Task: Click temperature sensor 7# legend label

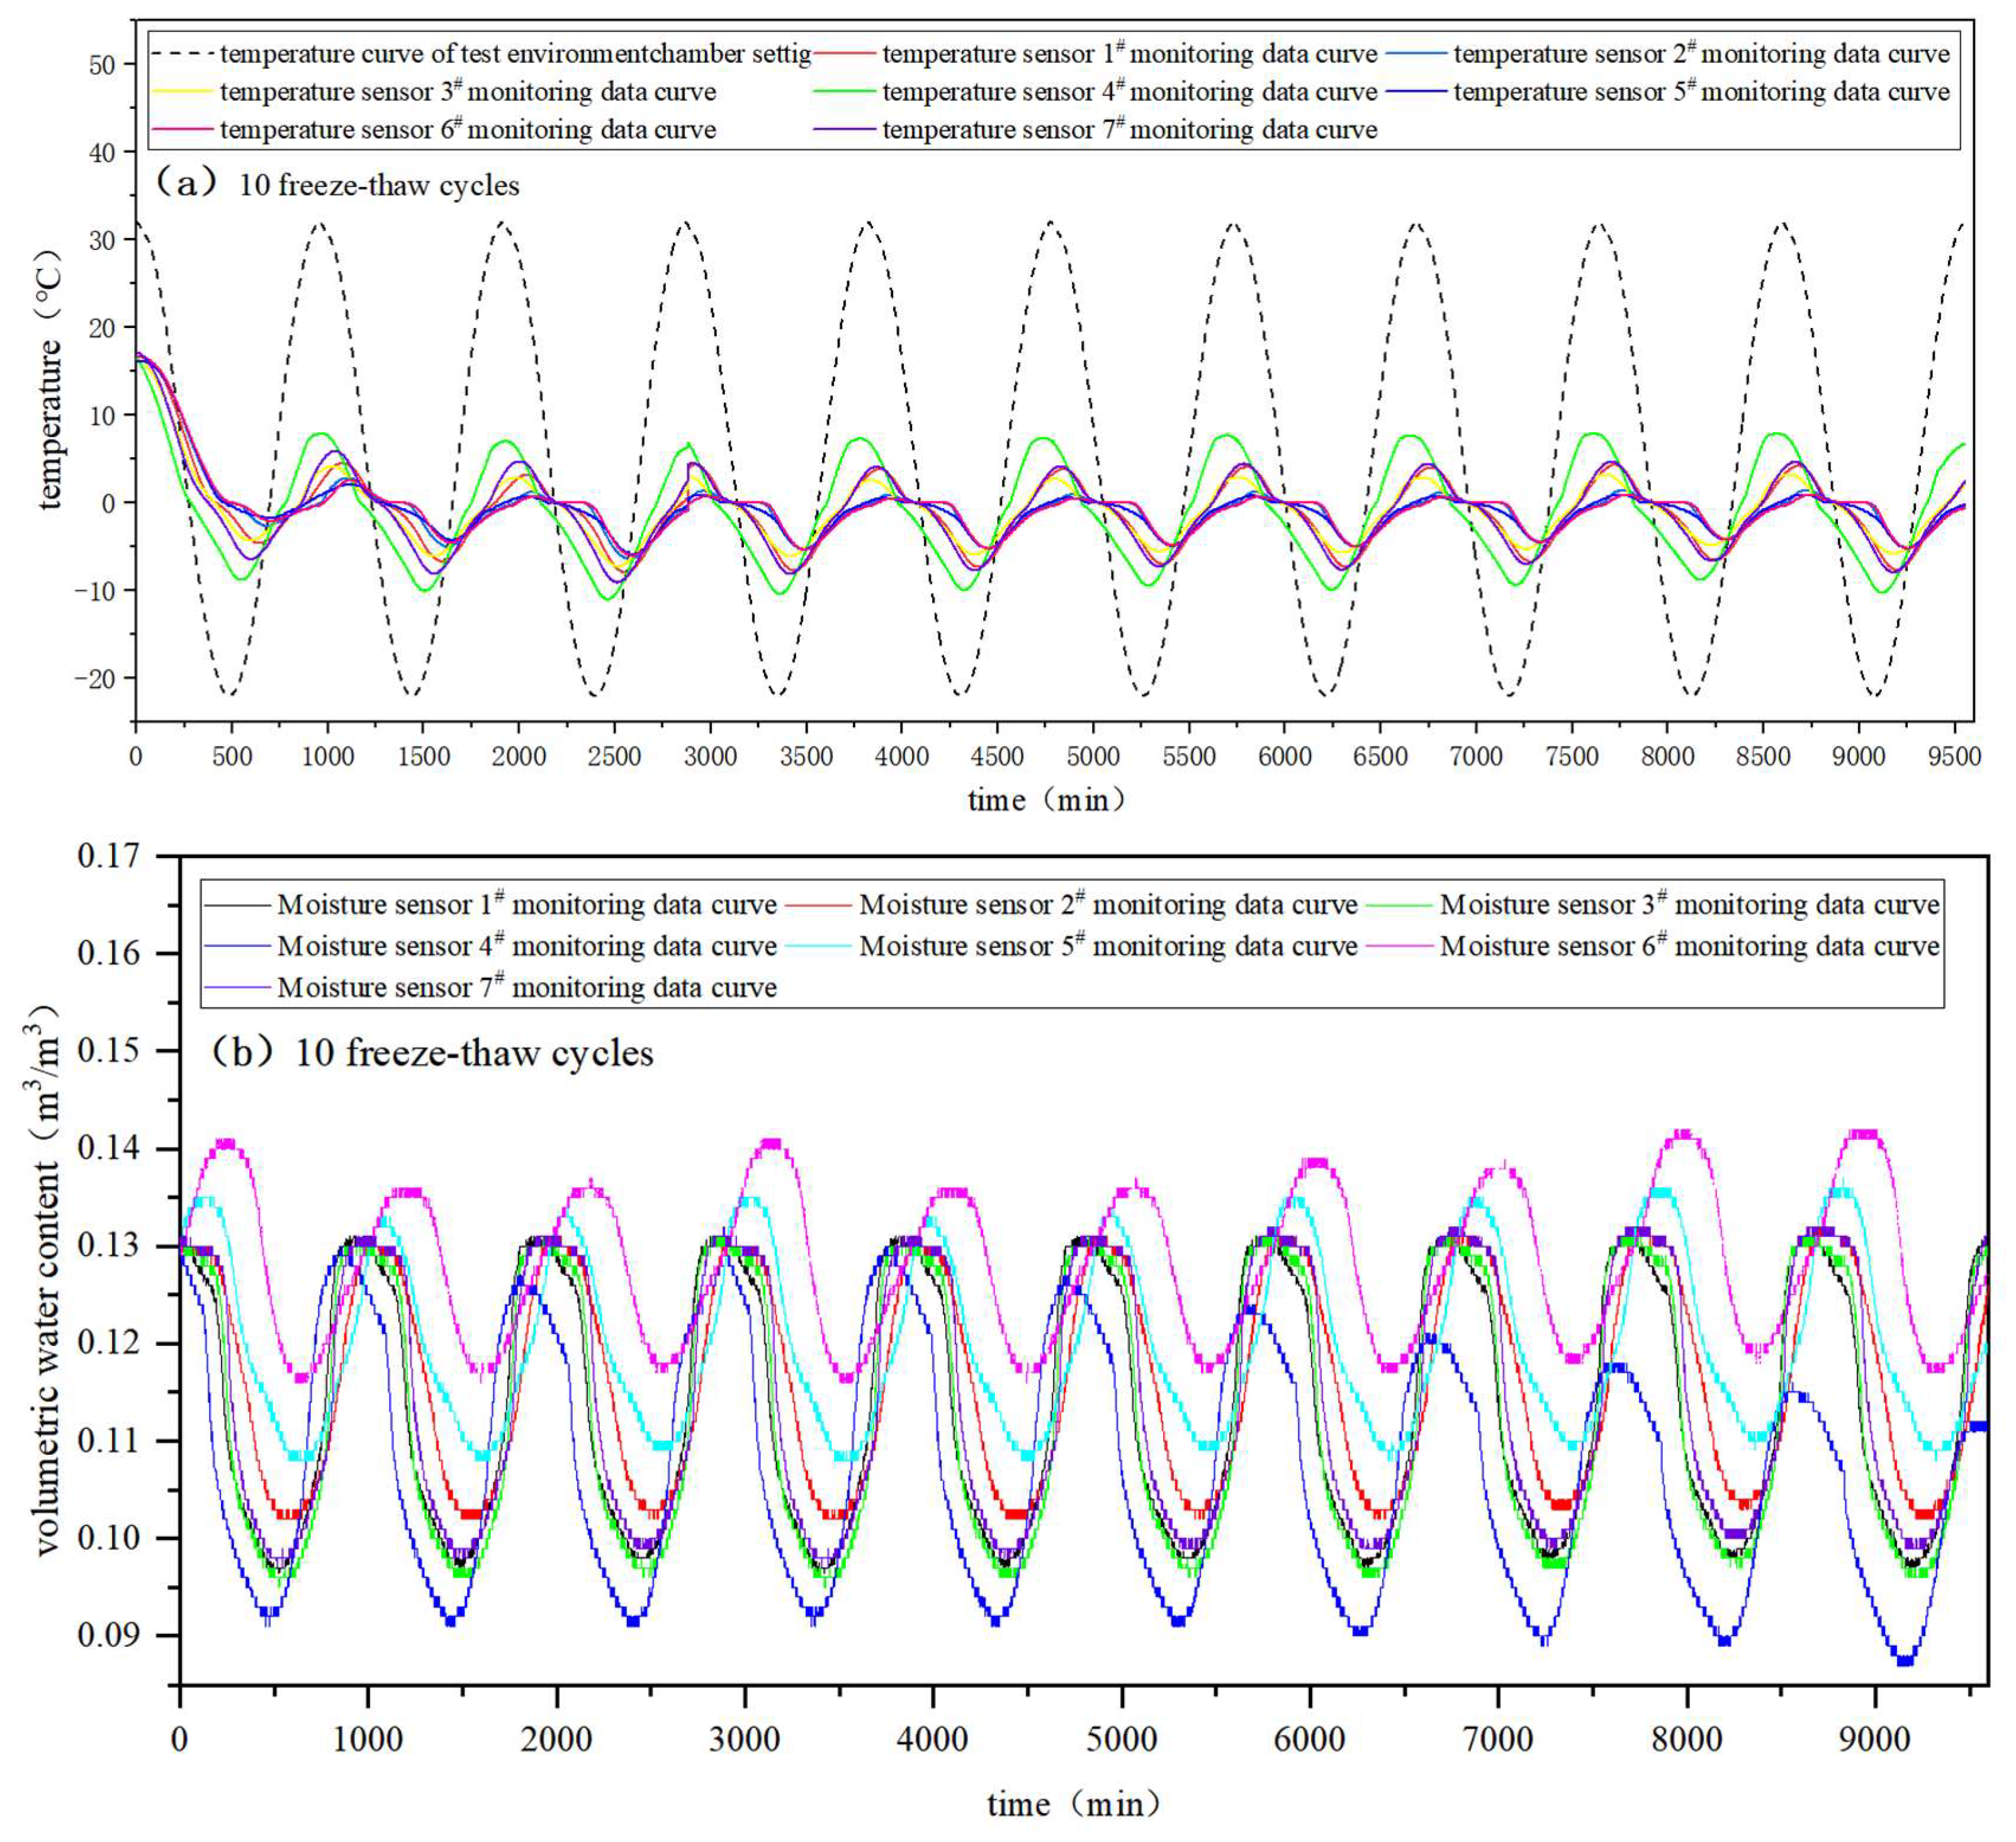Action: (1130, 130)
